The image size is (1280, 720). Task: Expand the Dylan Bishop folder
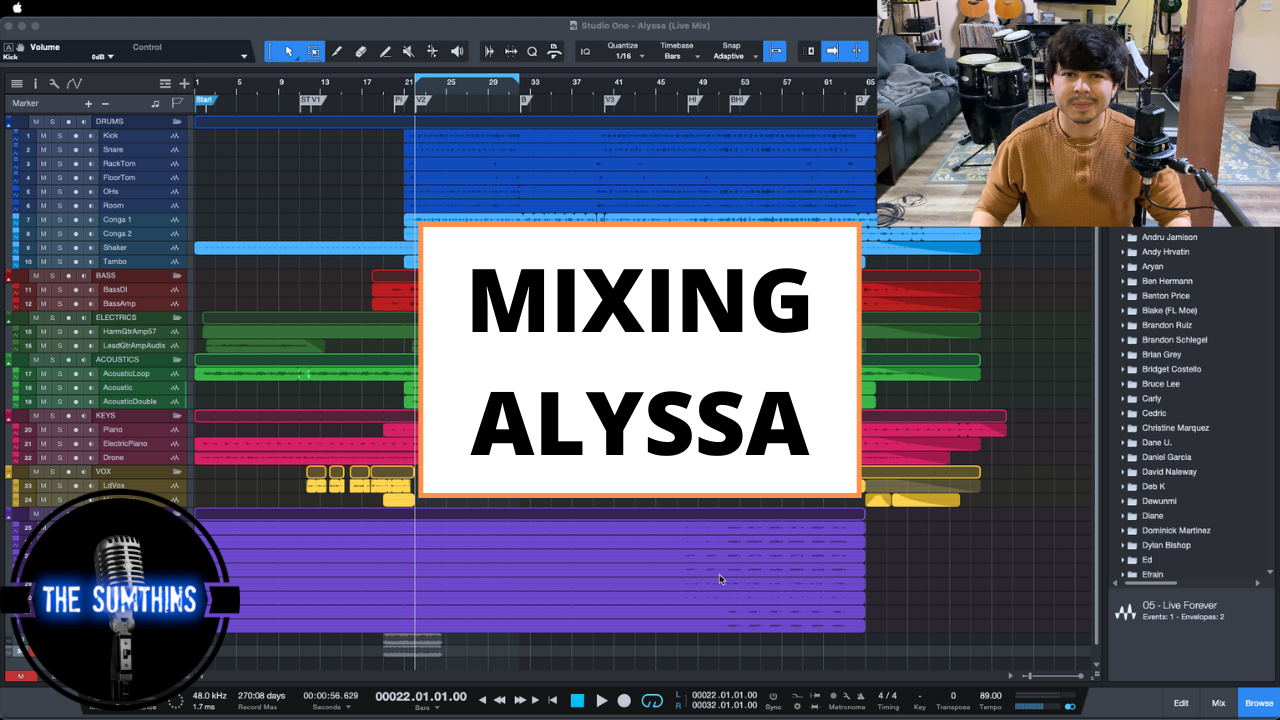[1123, 545]
